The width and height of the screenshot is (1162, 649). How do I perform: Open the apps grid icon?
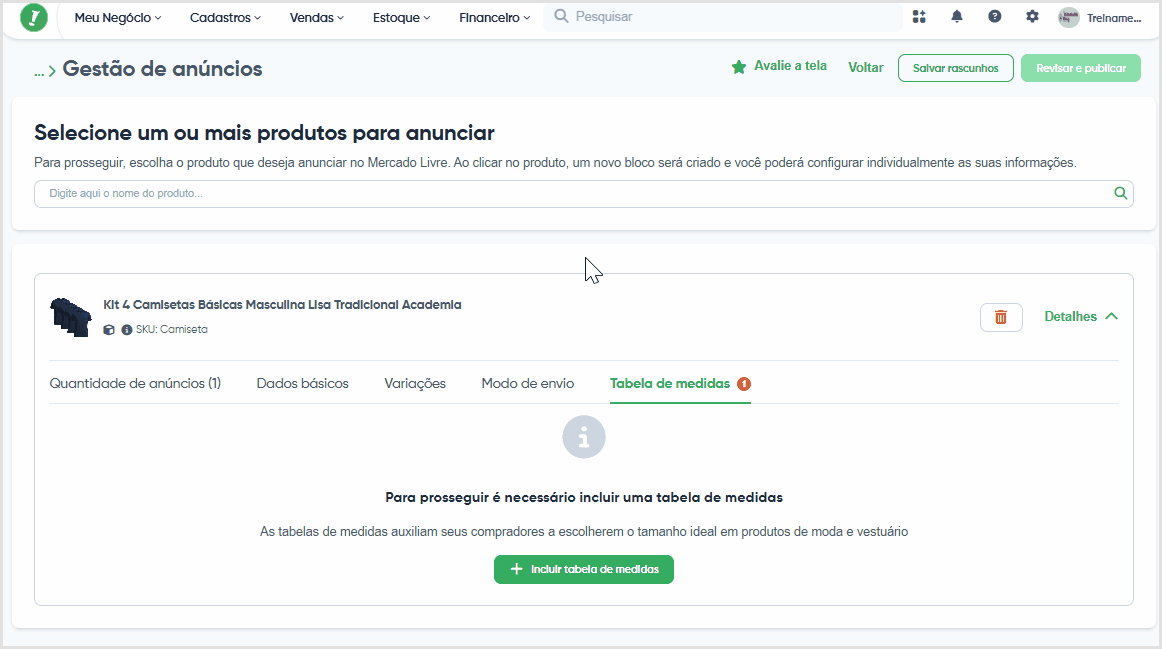coord(919,17)
